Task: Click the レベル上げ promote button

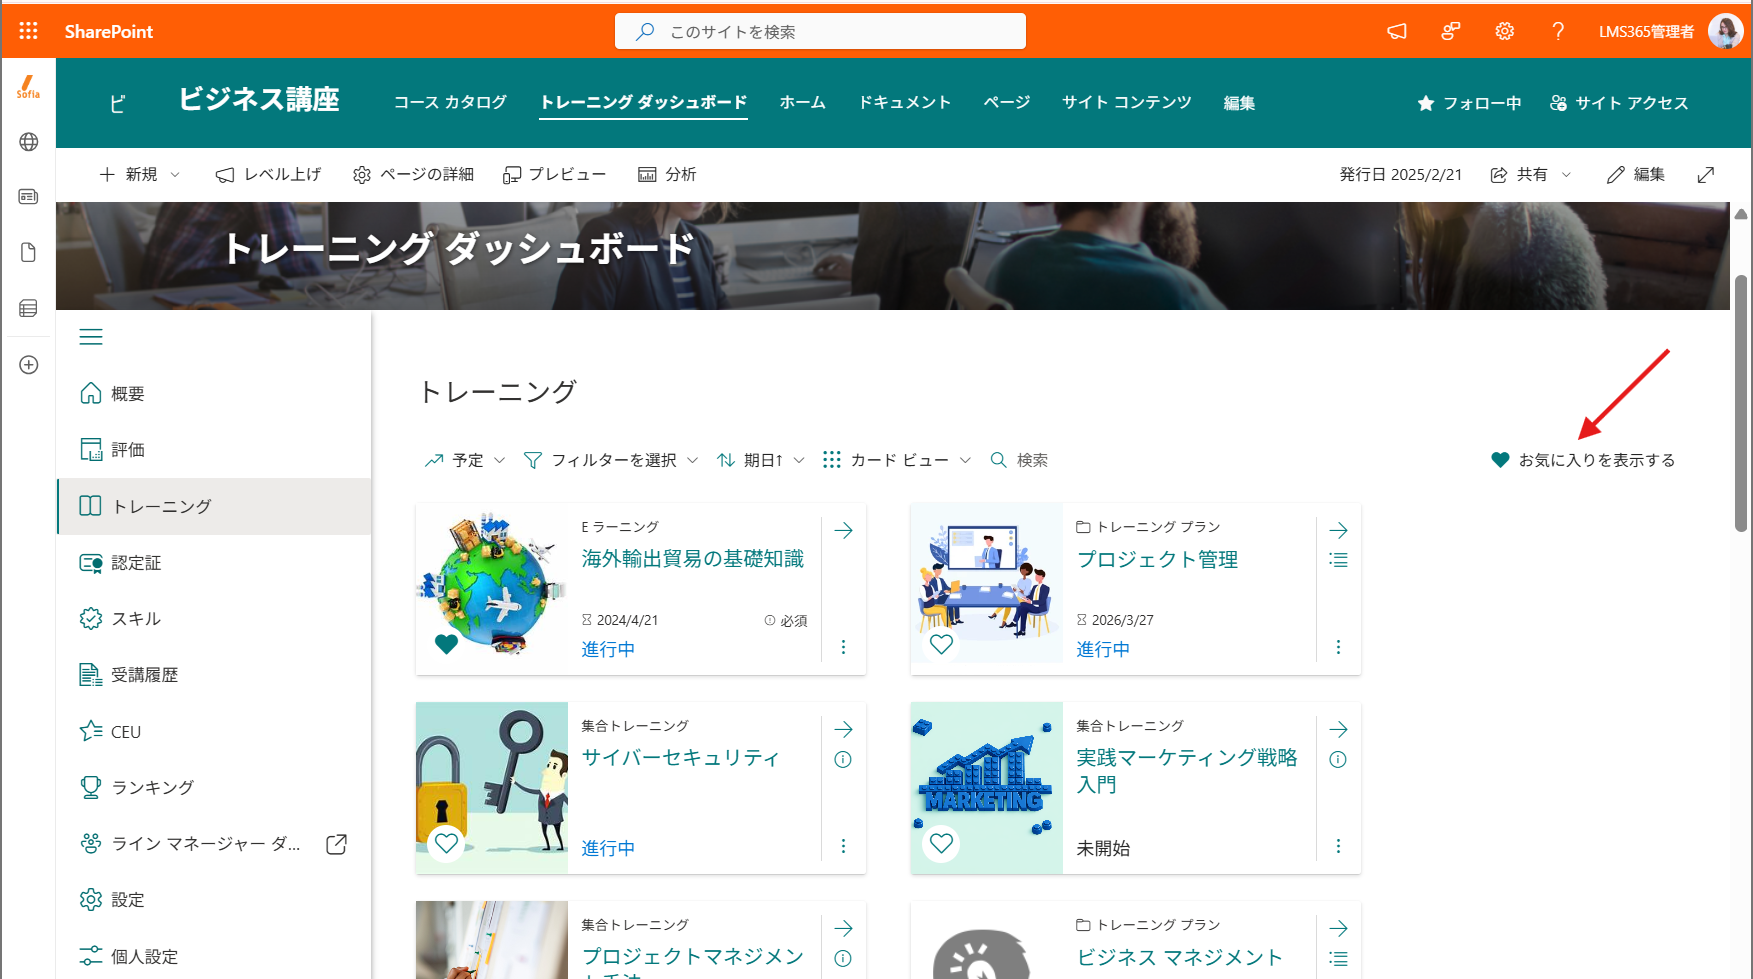Action: [x=268, y=175]
